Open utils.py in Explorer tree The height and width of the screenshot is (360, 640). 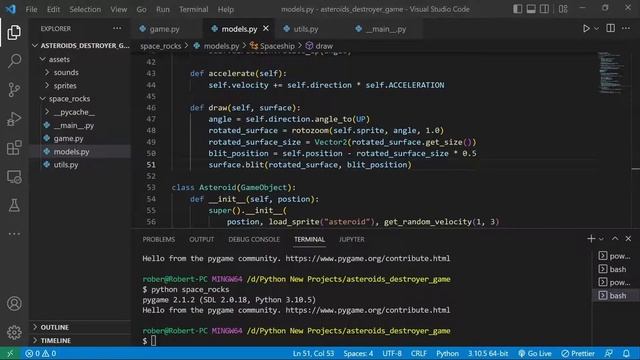click(x=80, y=165)
